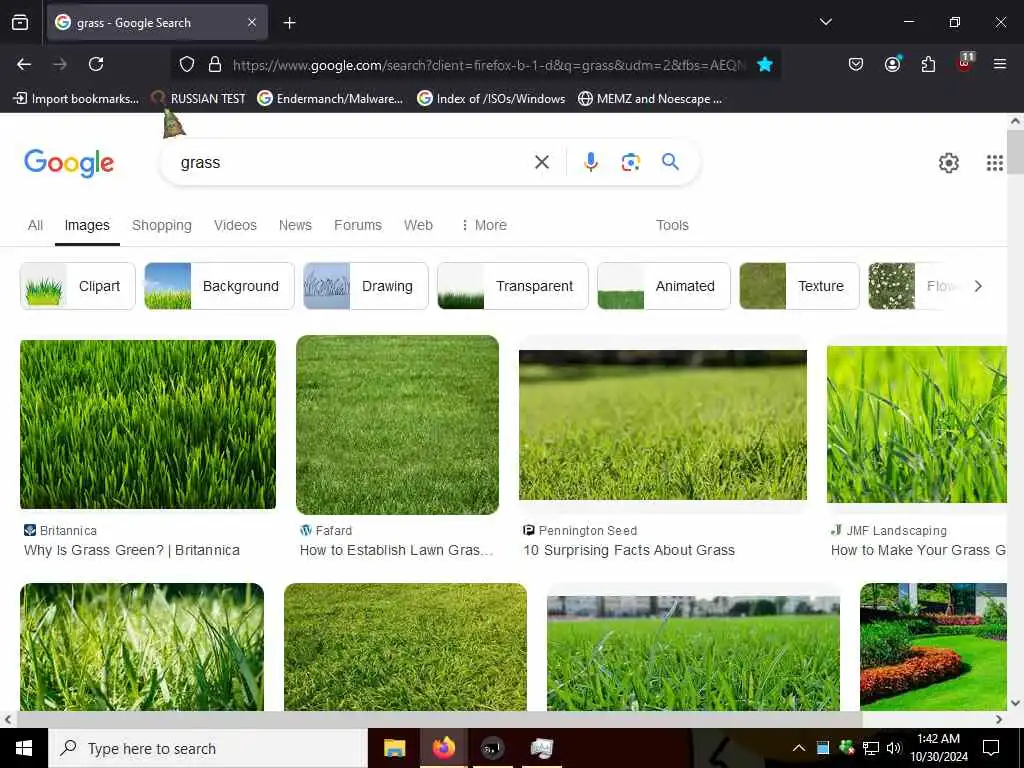Click the extension icon with badge 11
This screenshot has width=1024, height=768.
tap(965, 63)
